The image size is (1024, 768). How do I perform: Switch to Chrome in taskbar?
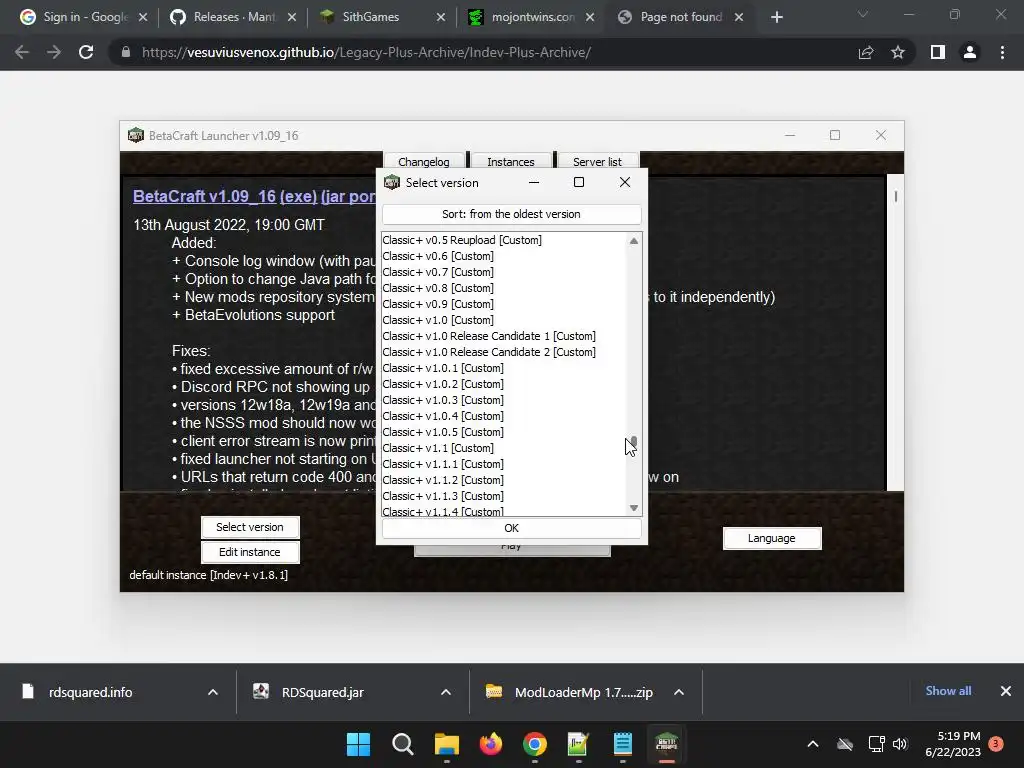click(x=534, y=744)
